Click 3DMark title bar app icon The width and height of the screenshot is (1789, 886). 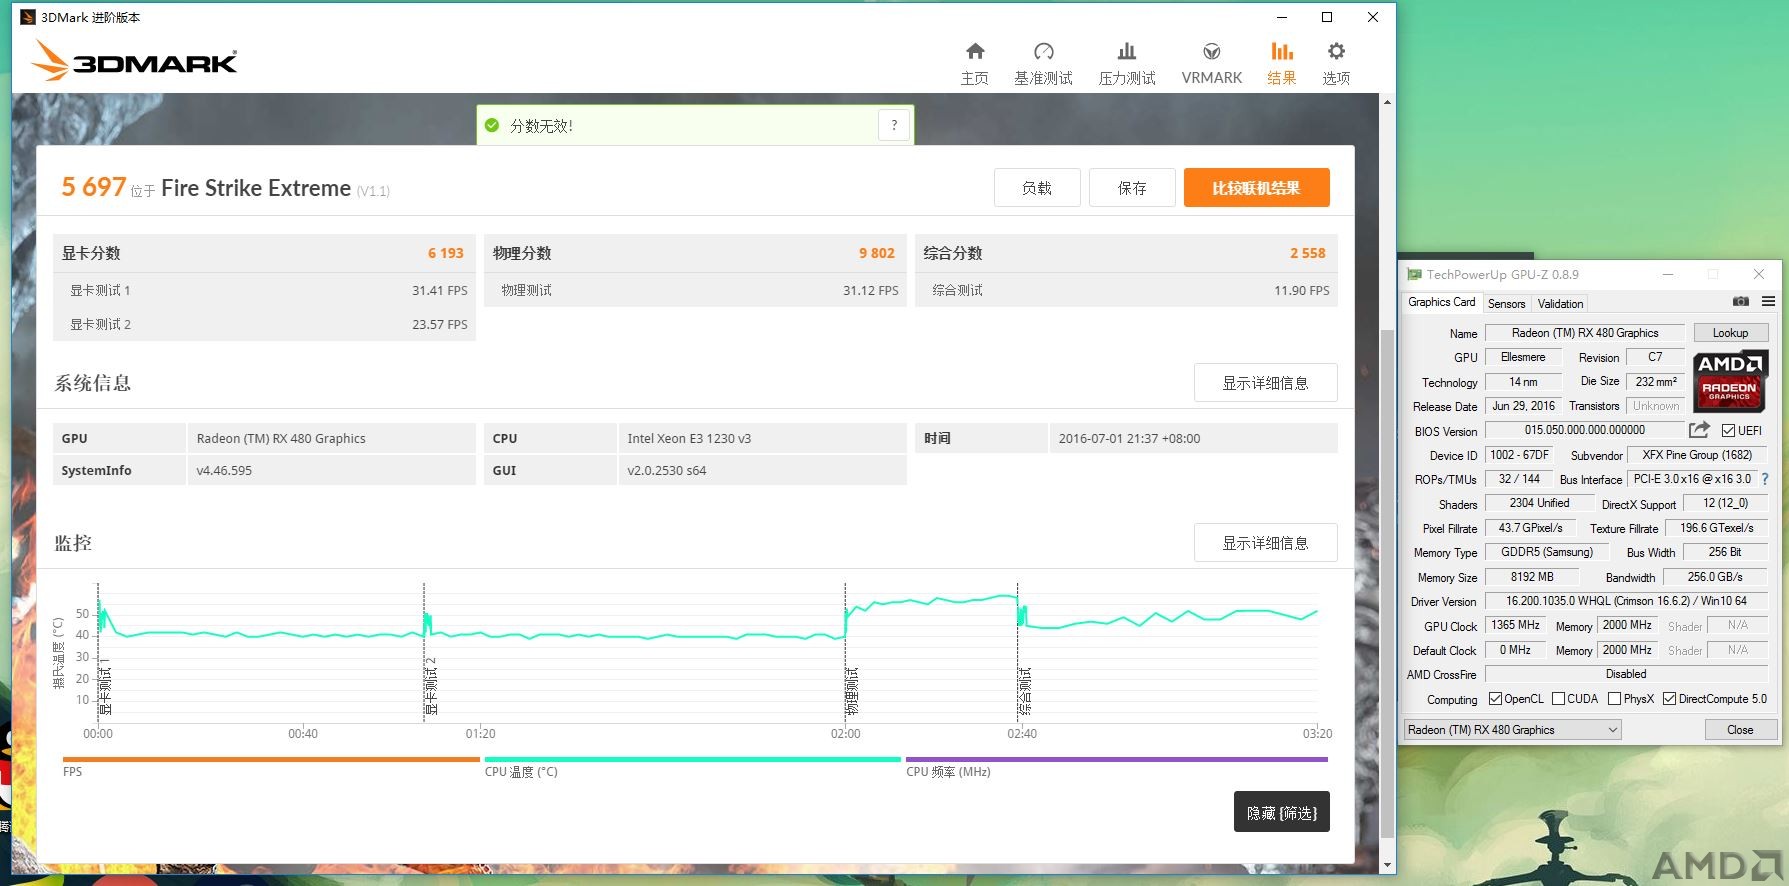[28, 17]
